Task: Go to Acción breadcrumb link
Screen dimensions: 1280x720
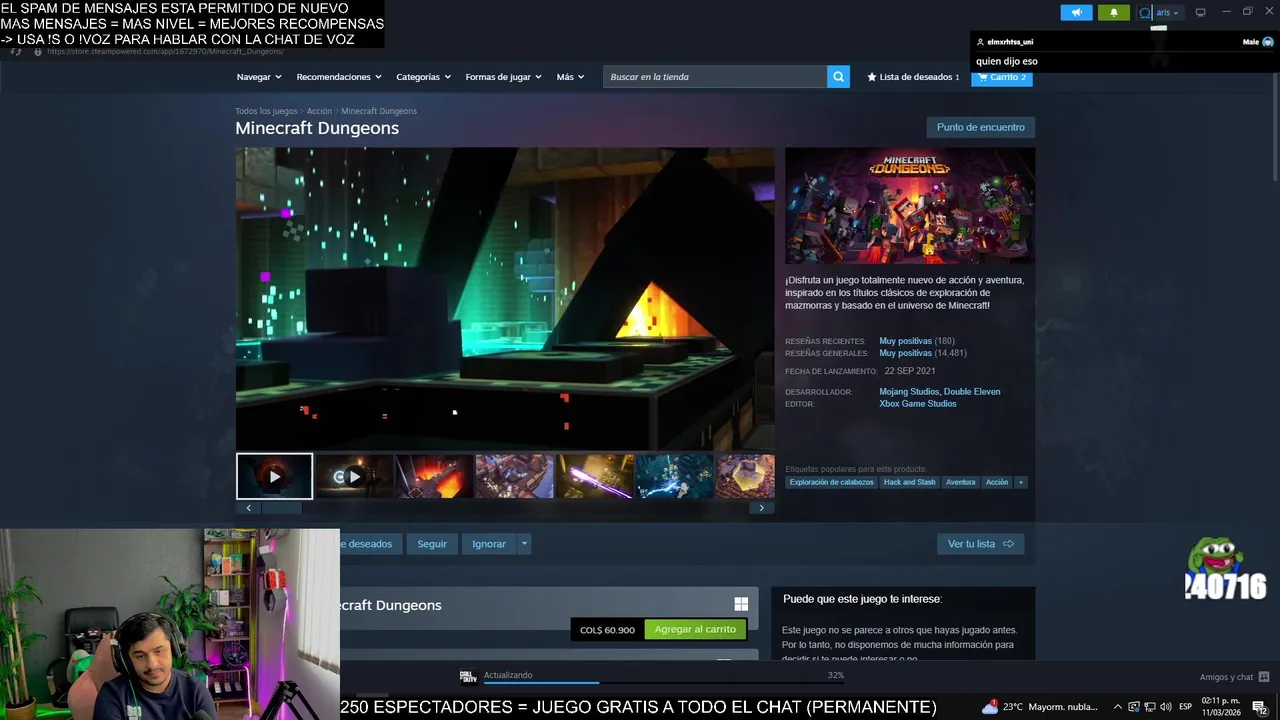Action: (319, 111)
